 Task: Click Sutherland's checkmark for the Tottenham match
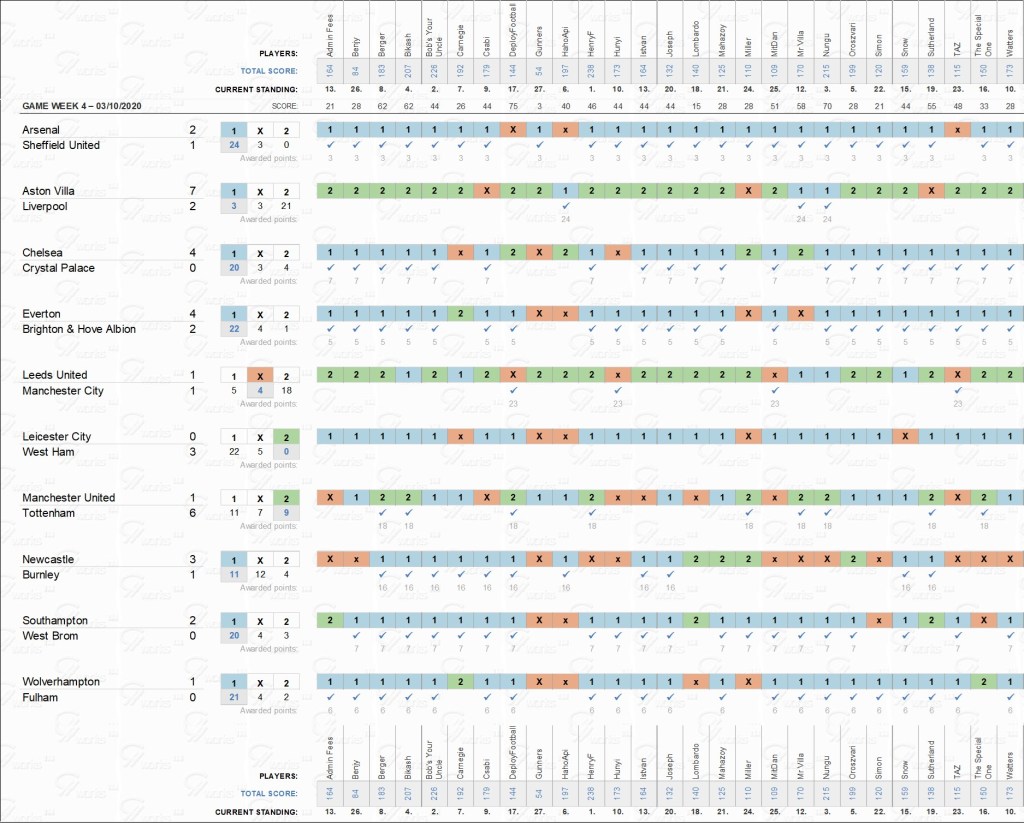pyautogui.click(x=931, y=513)
